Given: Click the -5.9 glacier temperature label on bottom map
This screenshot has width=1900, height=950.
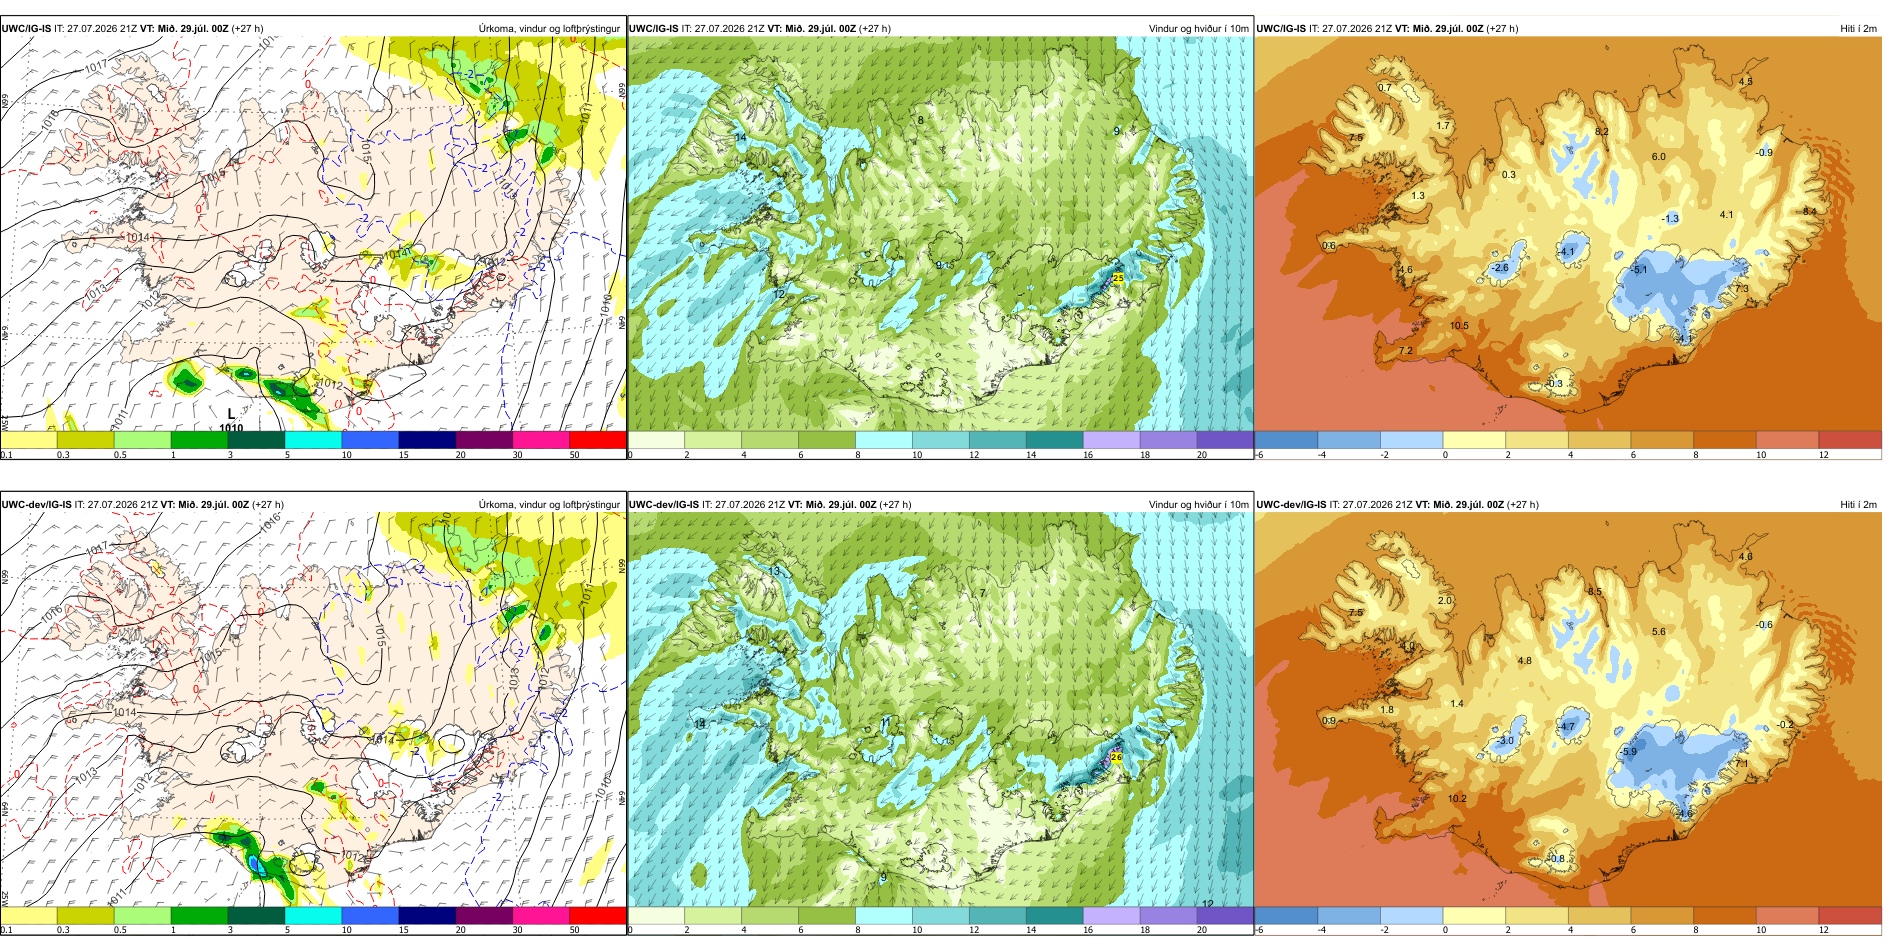Looking at the screenshot, I should [1628, 752].
